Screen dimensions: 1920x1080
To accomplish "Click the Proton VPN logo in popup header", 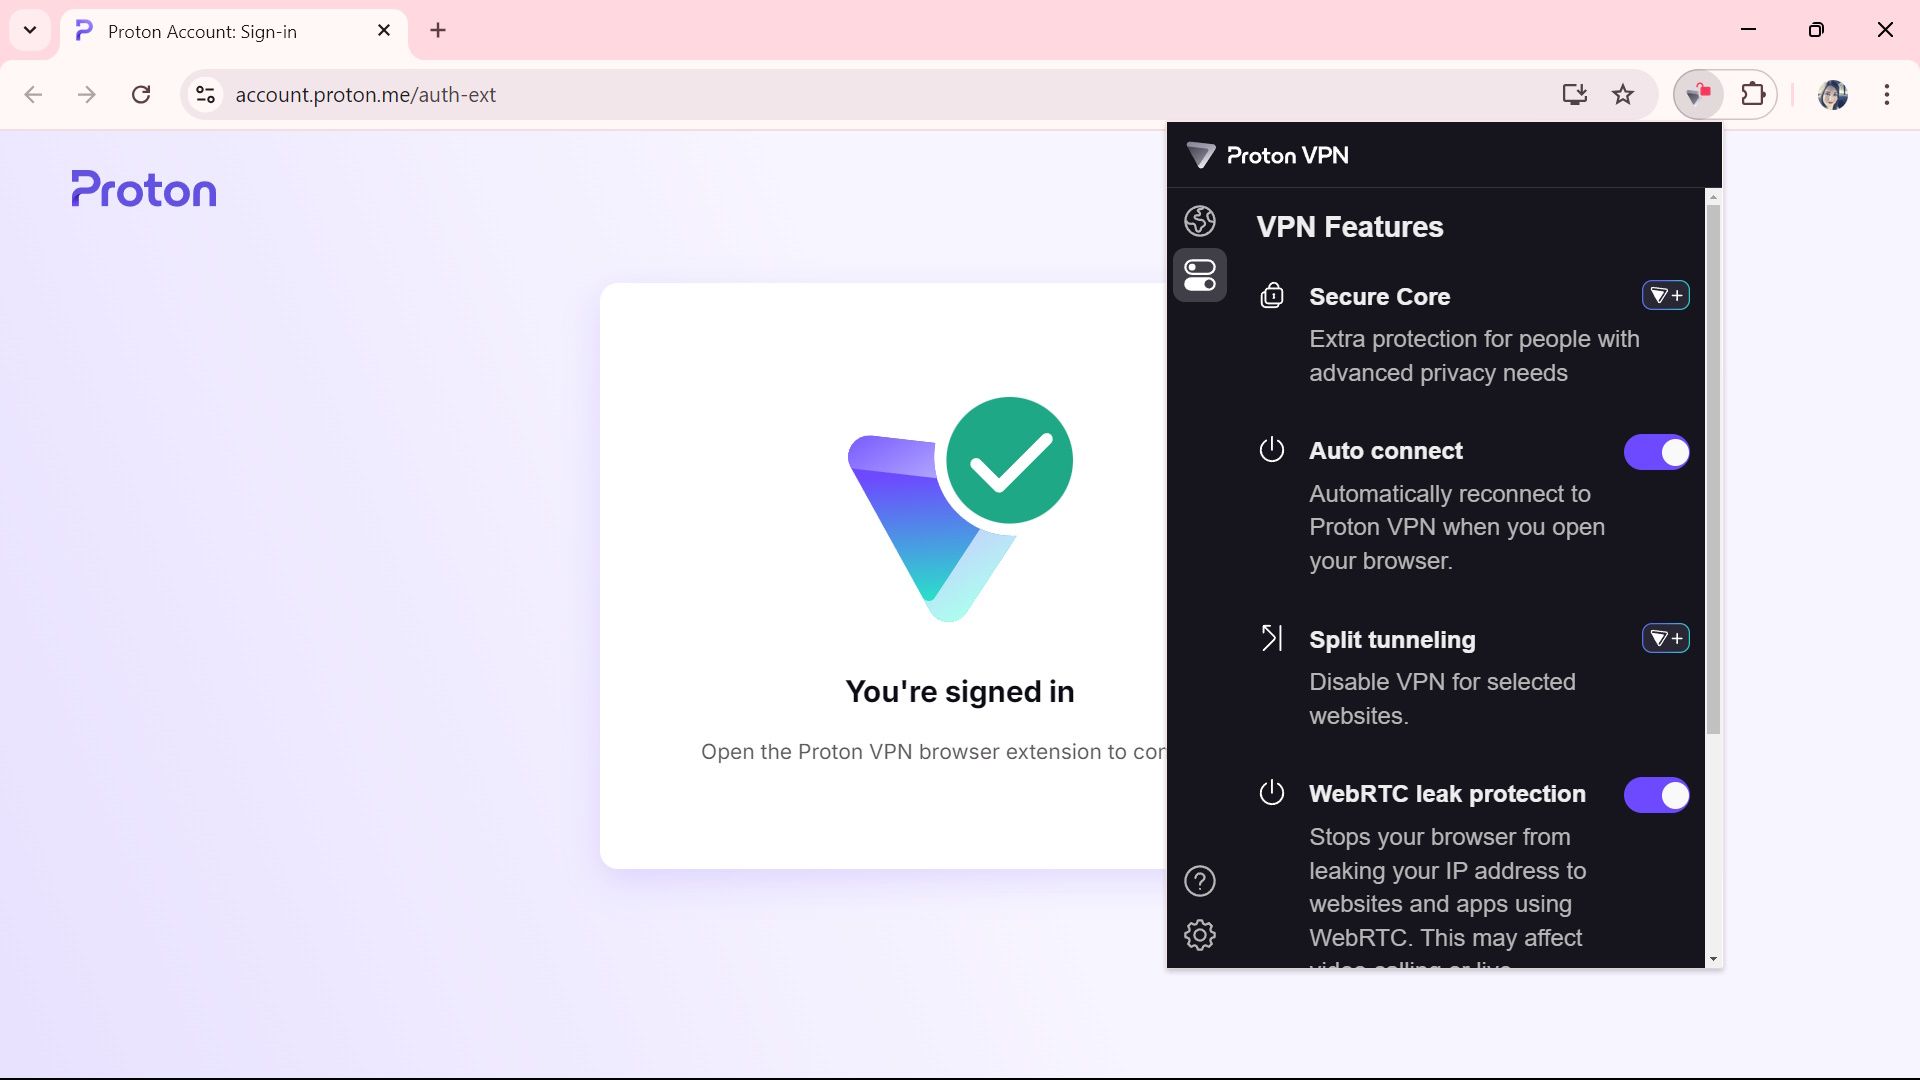I will [x=1267, y=155].
